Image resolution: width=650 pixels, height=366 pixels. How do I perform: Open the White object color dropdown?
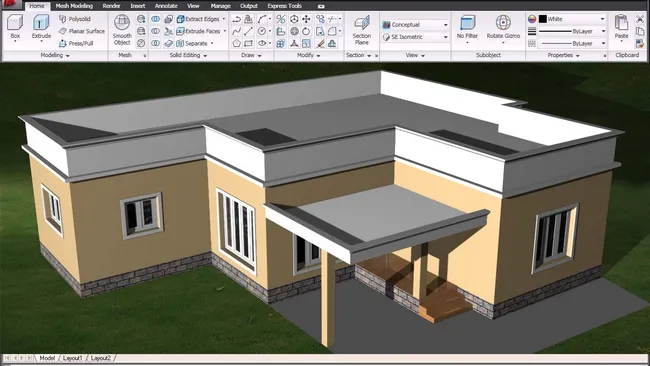[x=572, y=19]
